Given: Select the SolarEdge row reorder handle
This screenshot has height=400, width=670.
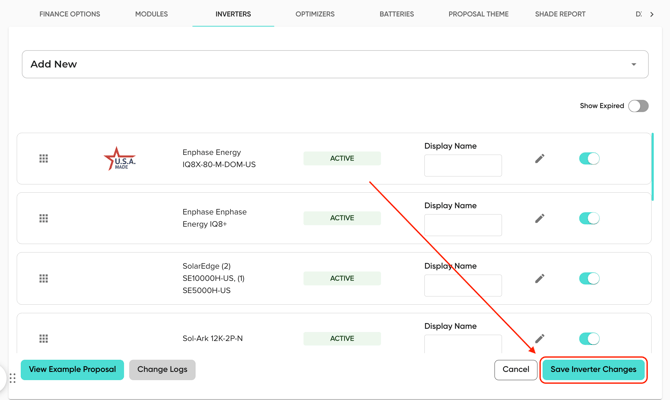Looking at the screenshot, I should point(43,279).
